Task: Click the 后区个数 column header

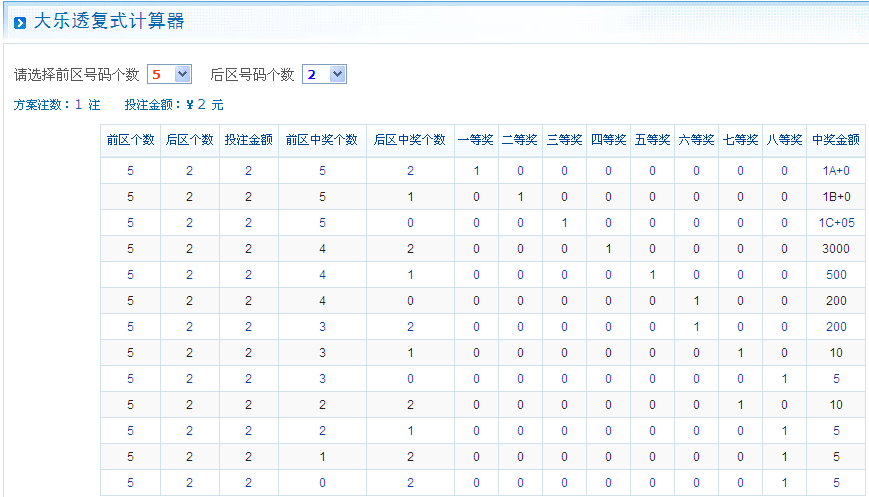Action: tap(190, 140)
